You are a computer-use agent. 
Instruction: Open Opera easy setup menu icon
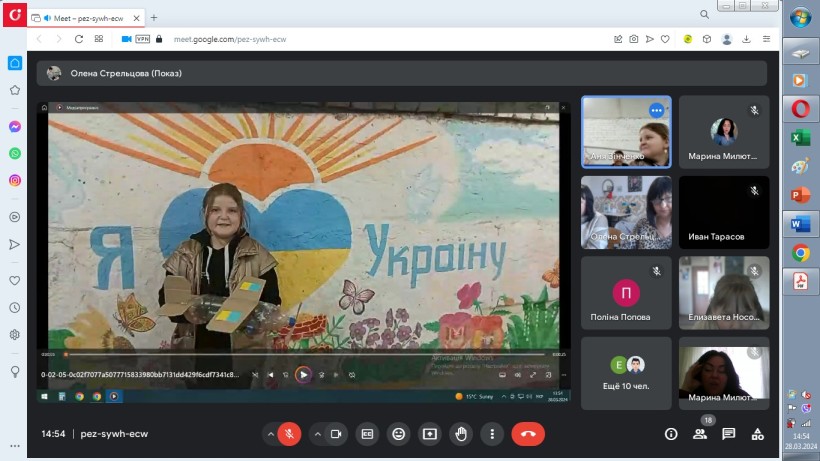766,39
